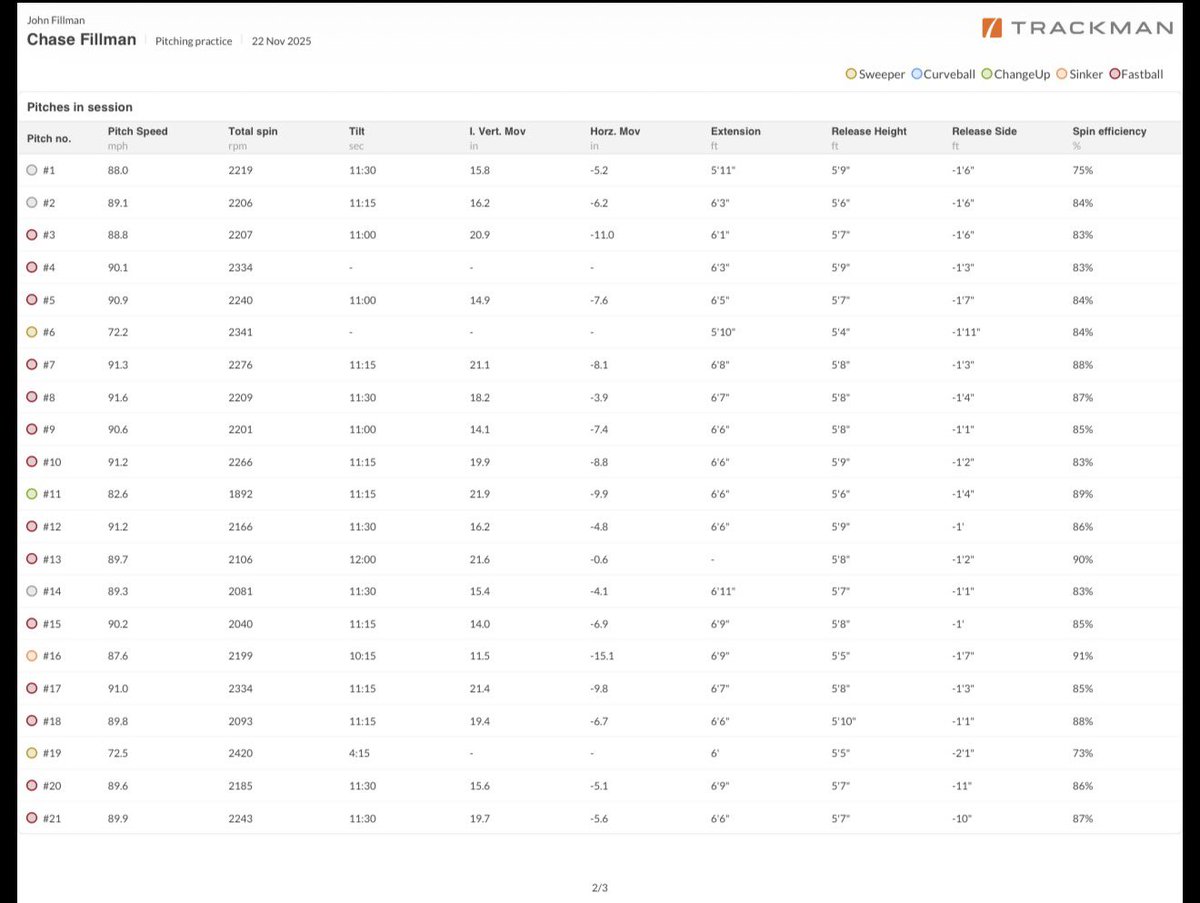1200x903 pixels.
Task: Click the yellow Sweeper legend swatch
Action: pos(851,74)
